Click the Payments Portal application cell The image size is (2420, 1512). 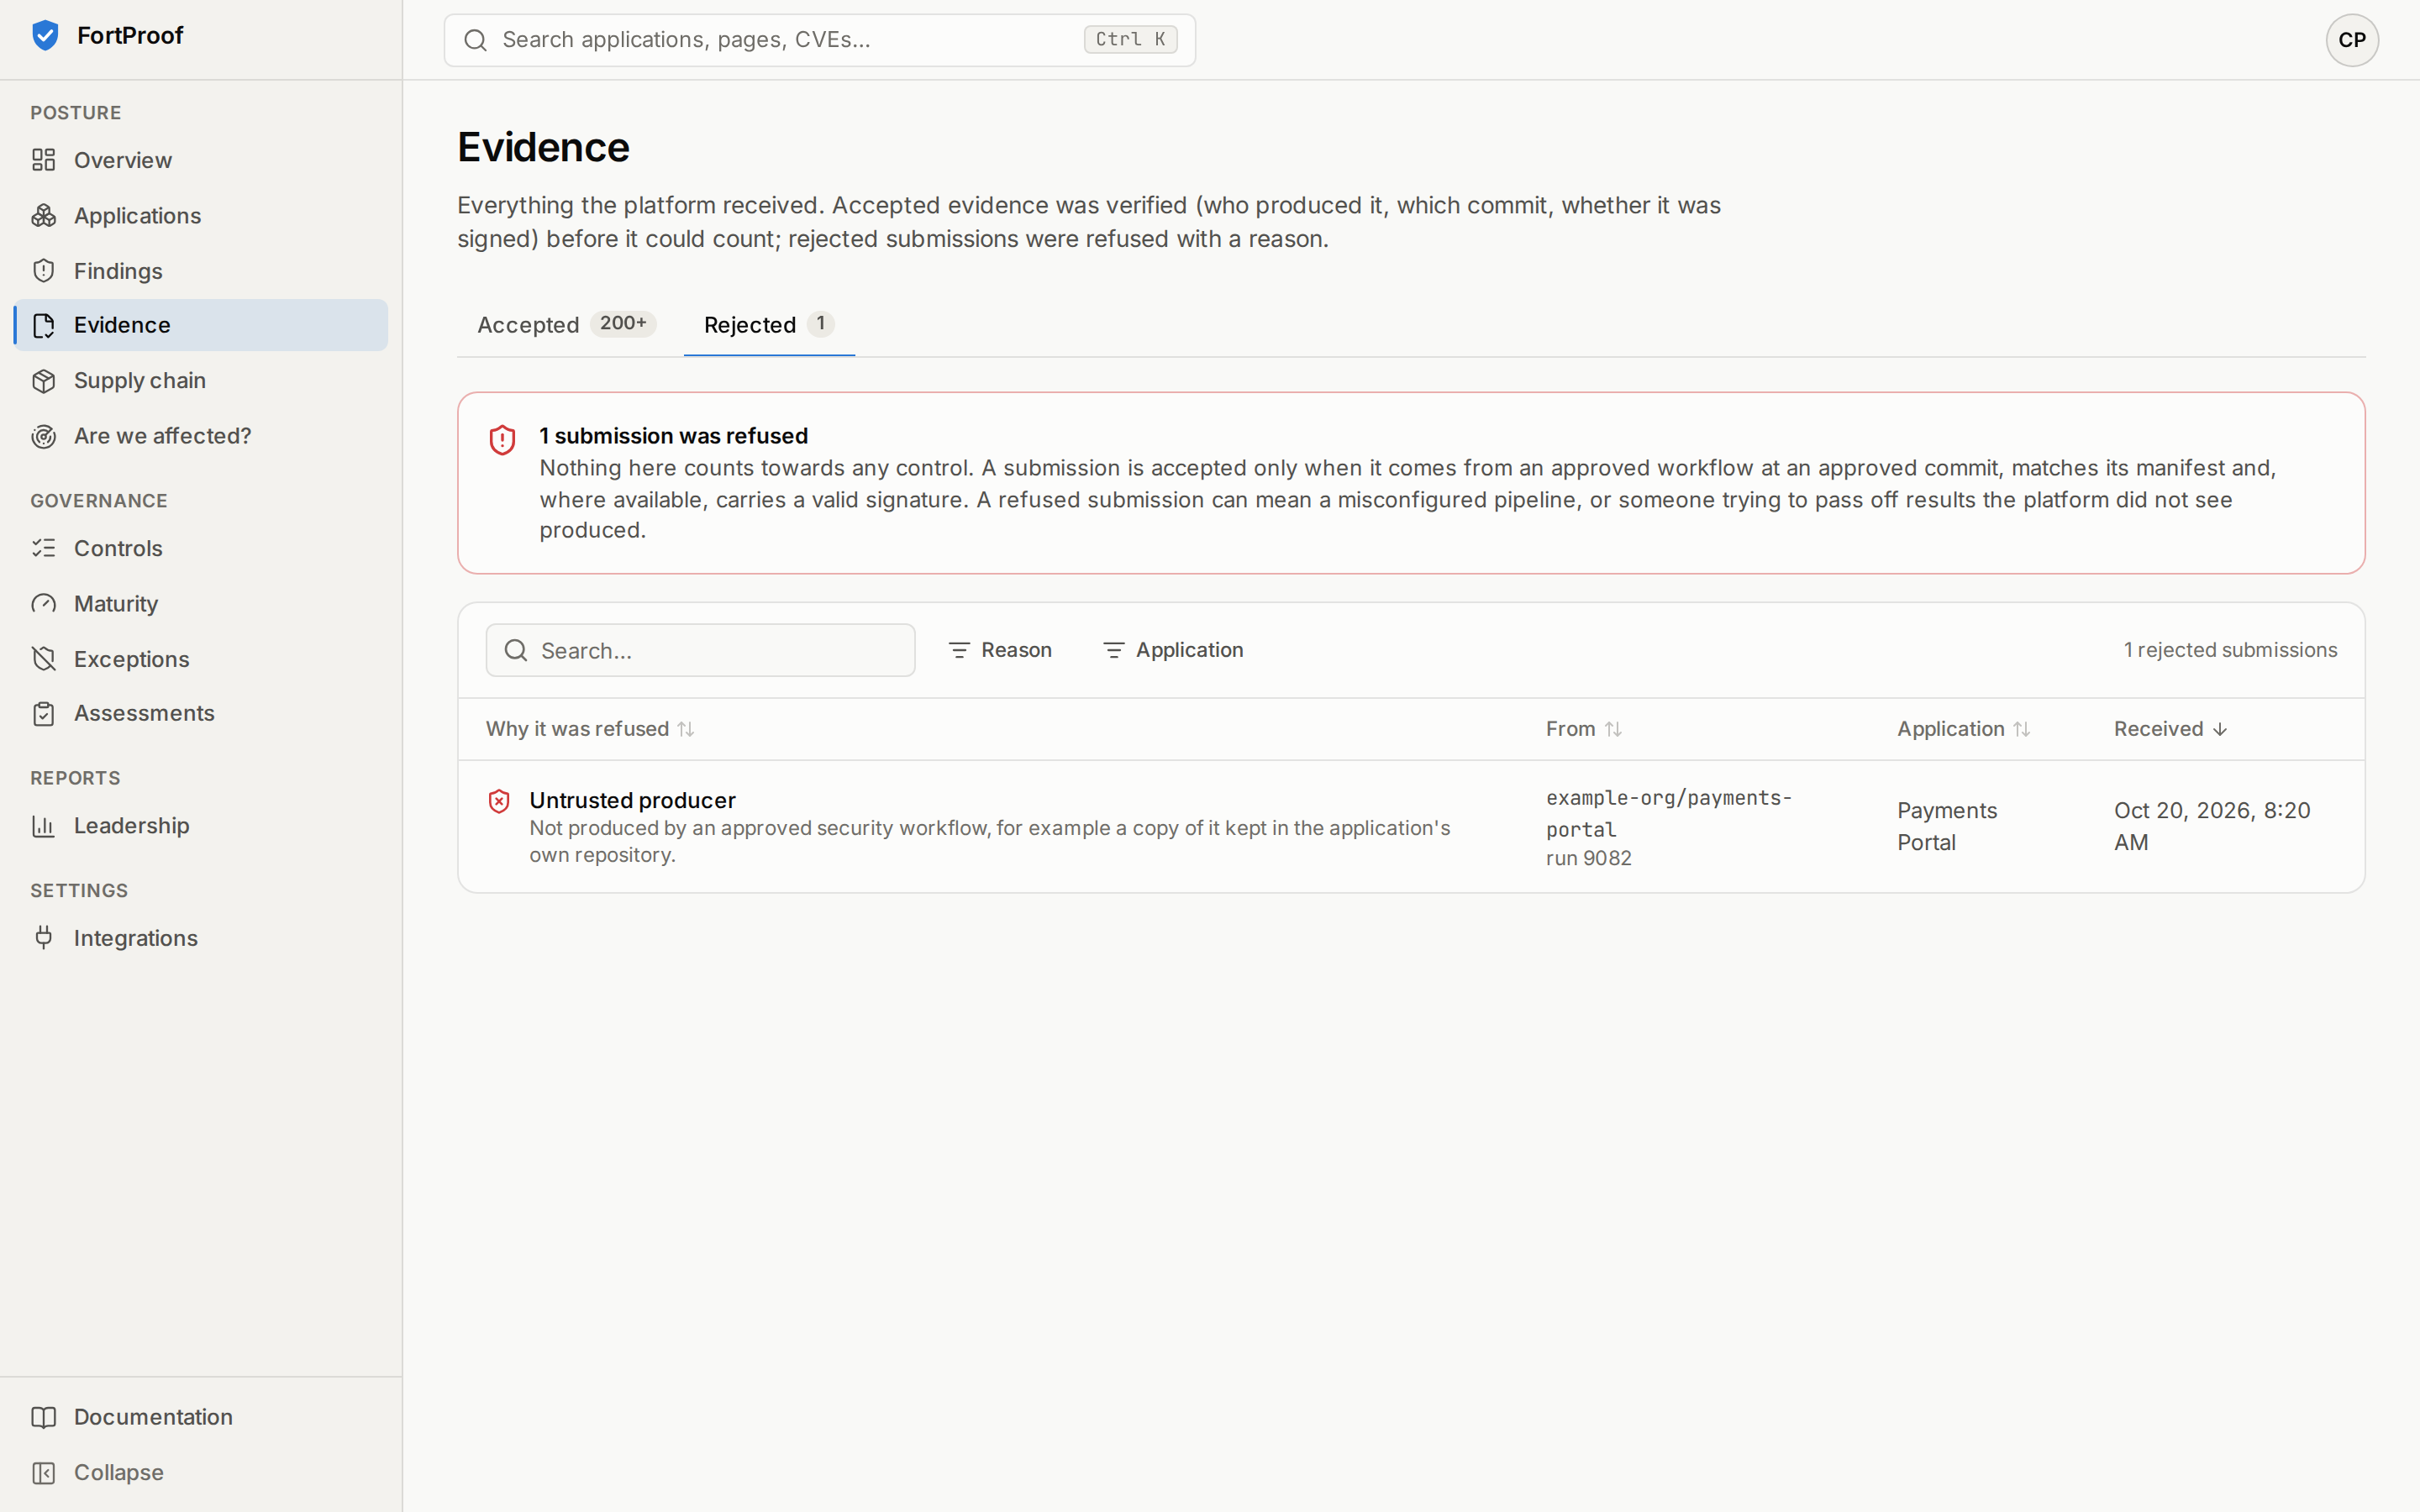pos(1946,826)
